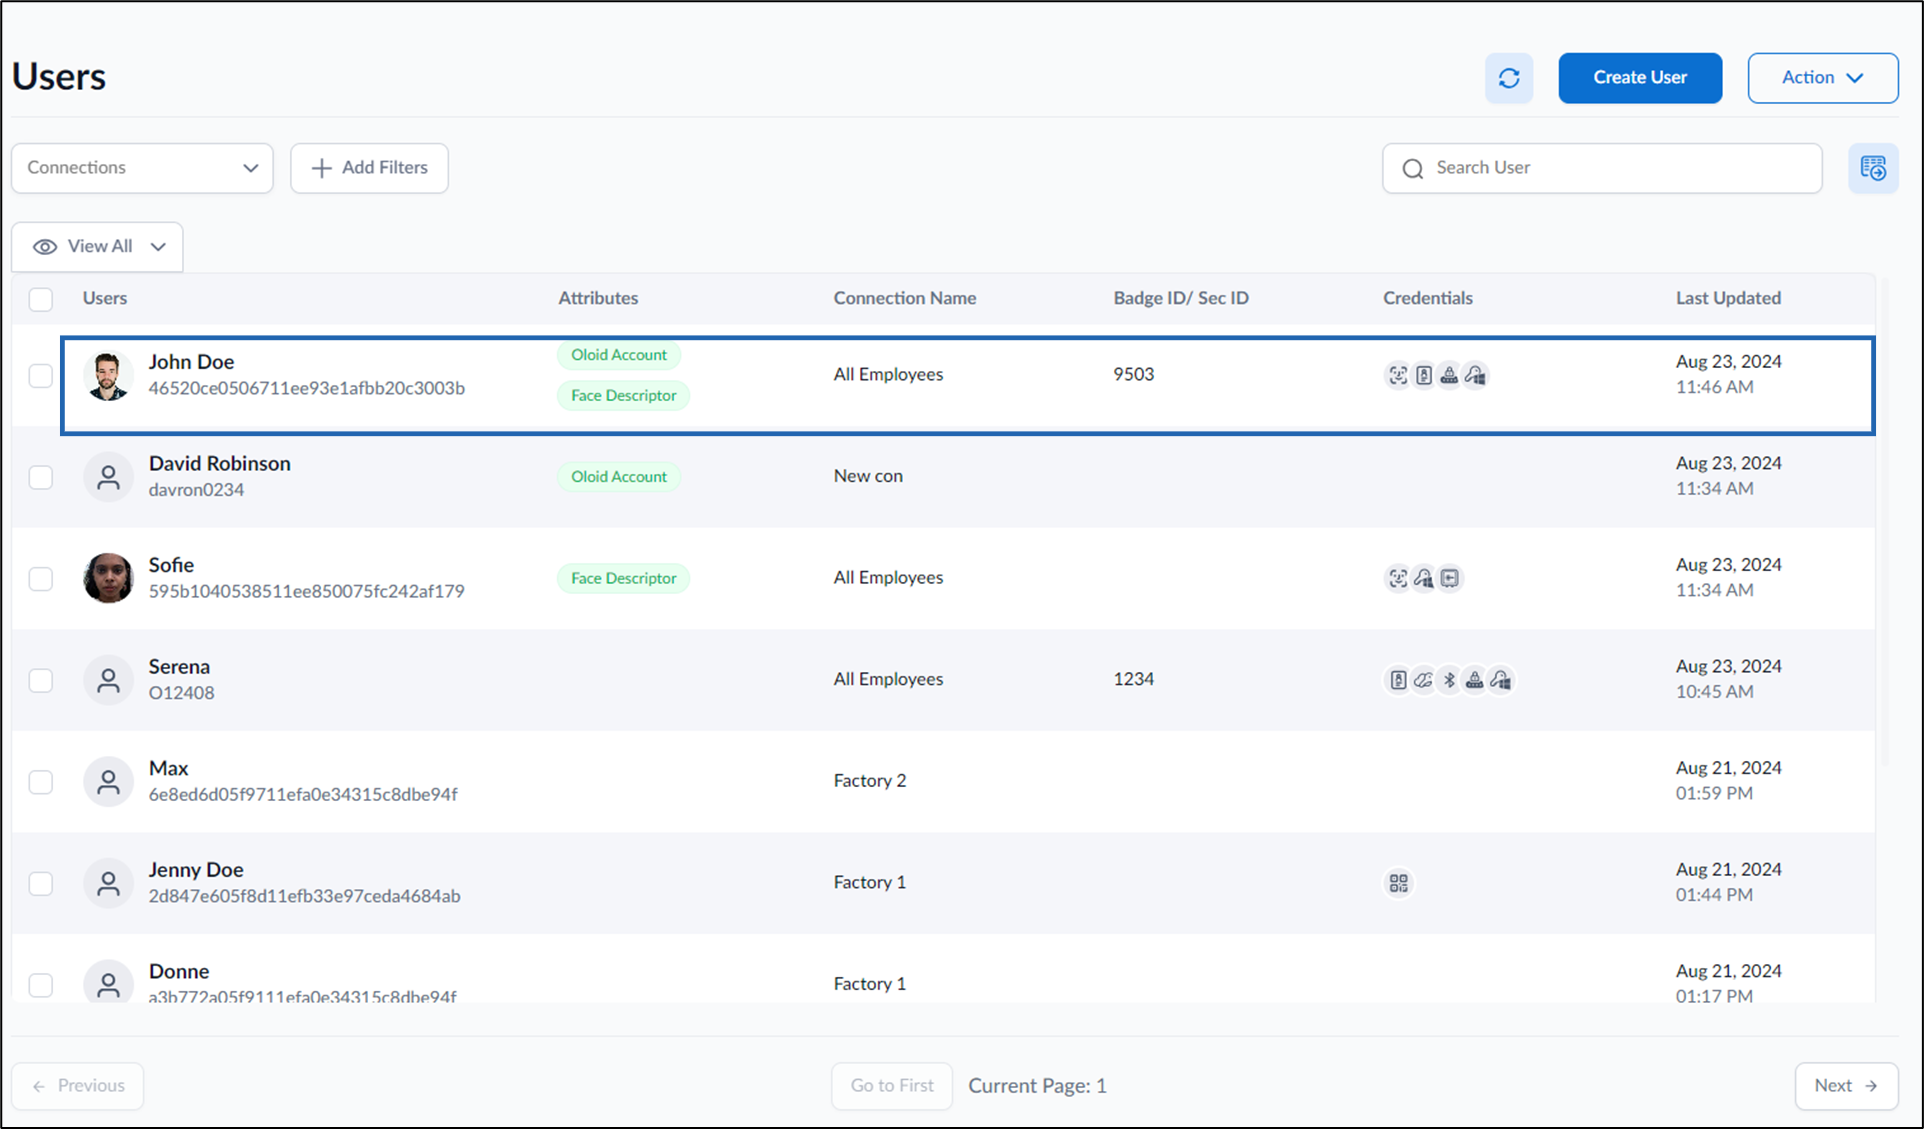1924x1129 pixels.
Task: Click the Go to First button
Action: (x=891, y=1085)
